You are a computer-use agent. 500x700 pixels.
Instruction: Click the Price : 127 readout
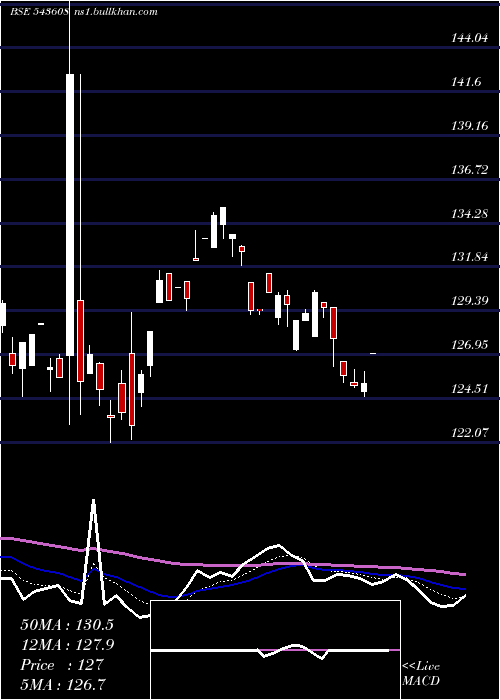(62, 665)
